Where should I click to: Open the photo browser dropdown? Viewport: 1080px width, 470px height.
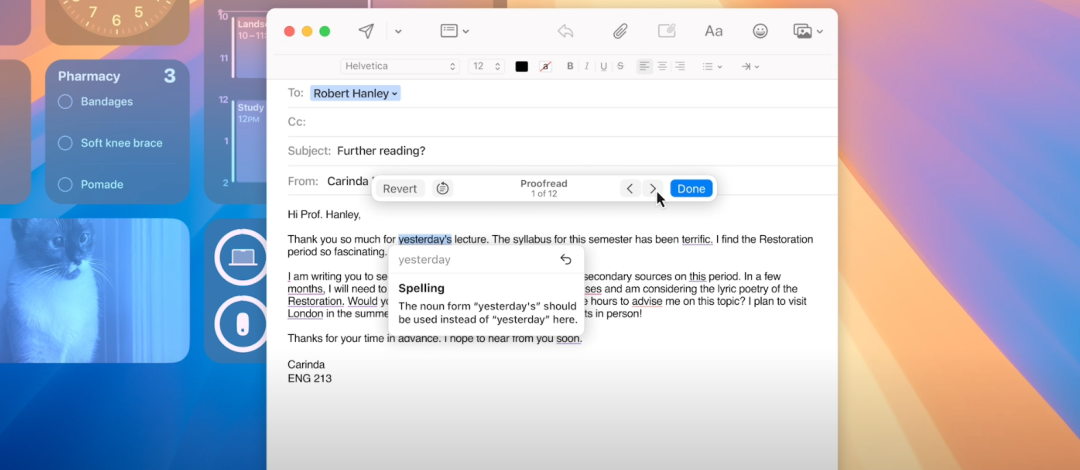click(x=807, y=31)
